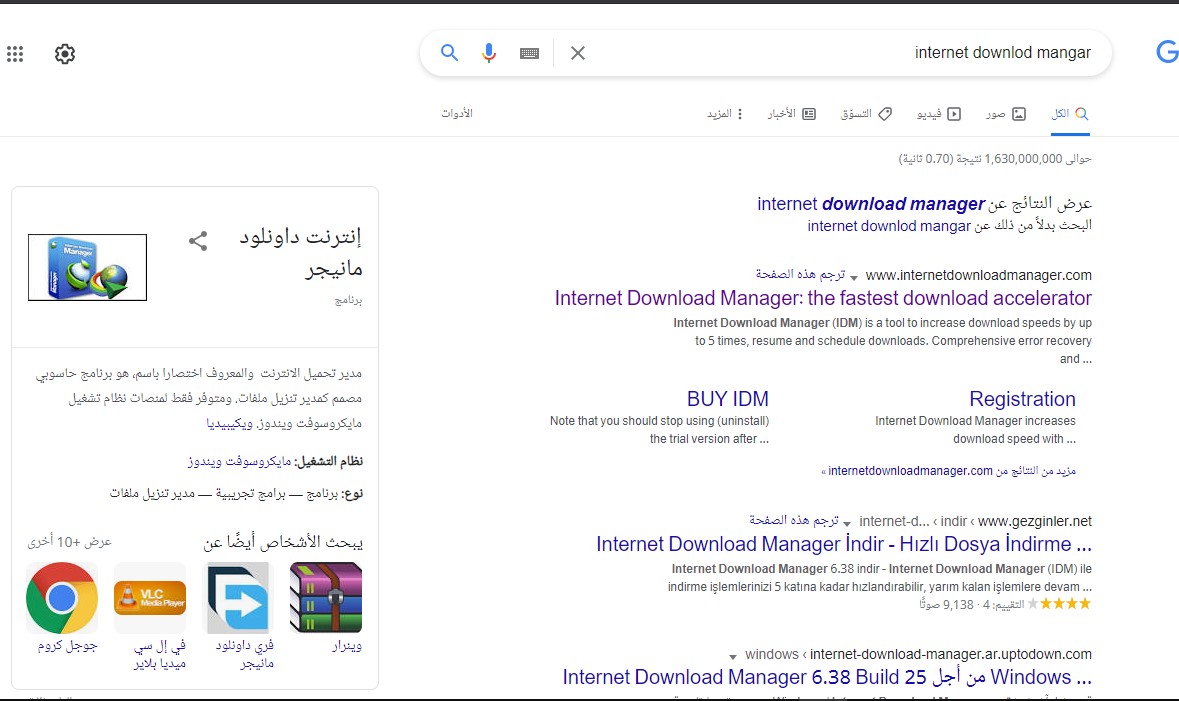The image size is (1179, 701).
Task: Click the برنامج subtitle under the panel title
Action: [348, 300]
